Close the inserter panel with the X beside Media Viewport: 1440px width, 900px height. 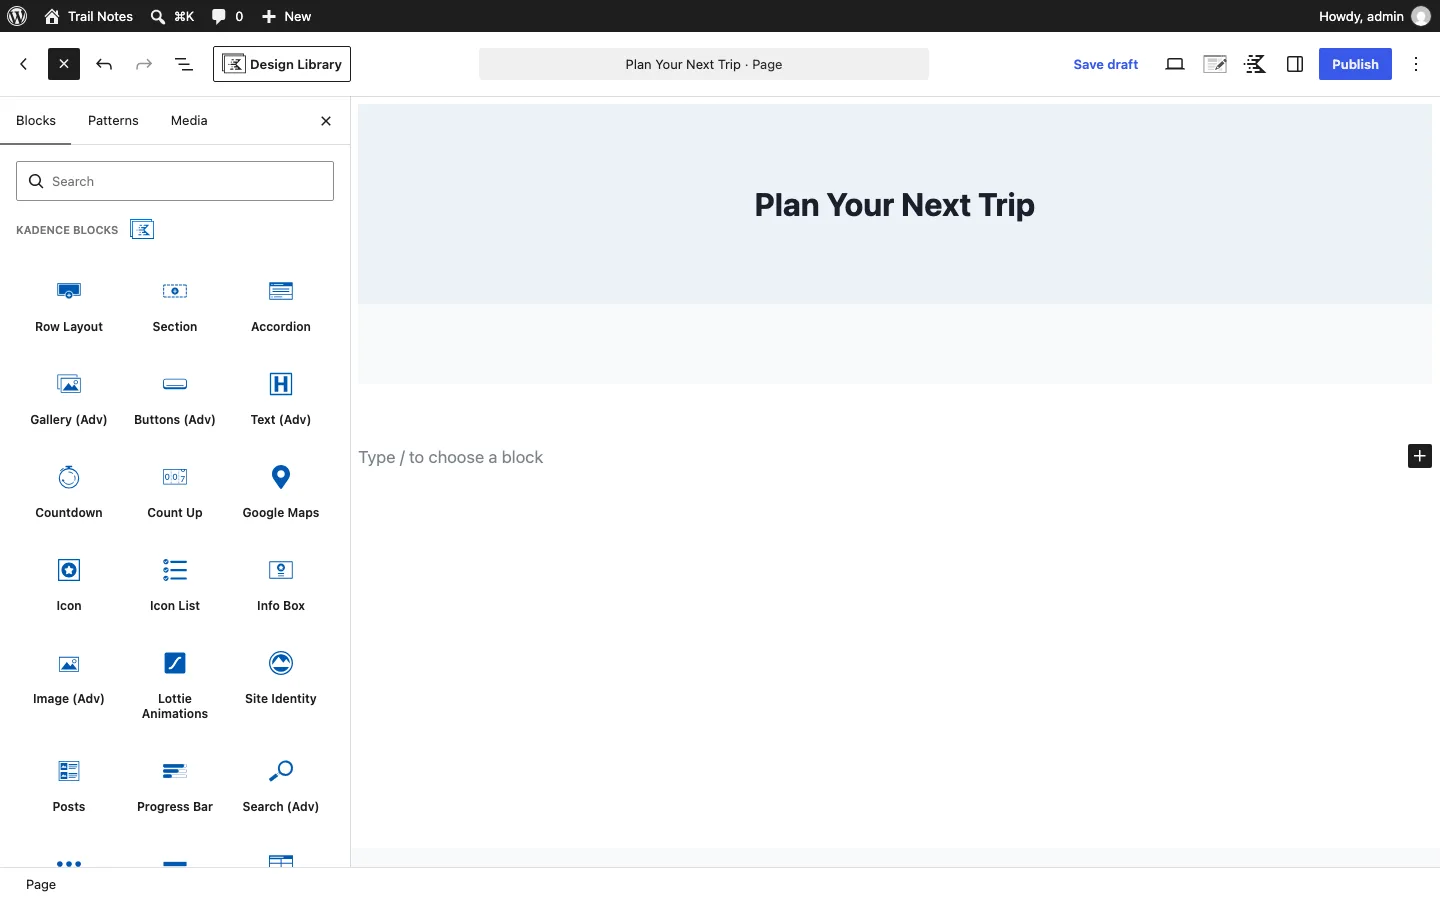326,121
